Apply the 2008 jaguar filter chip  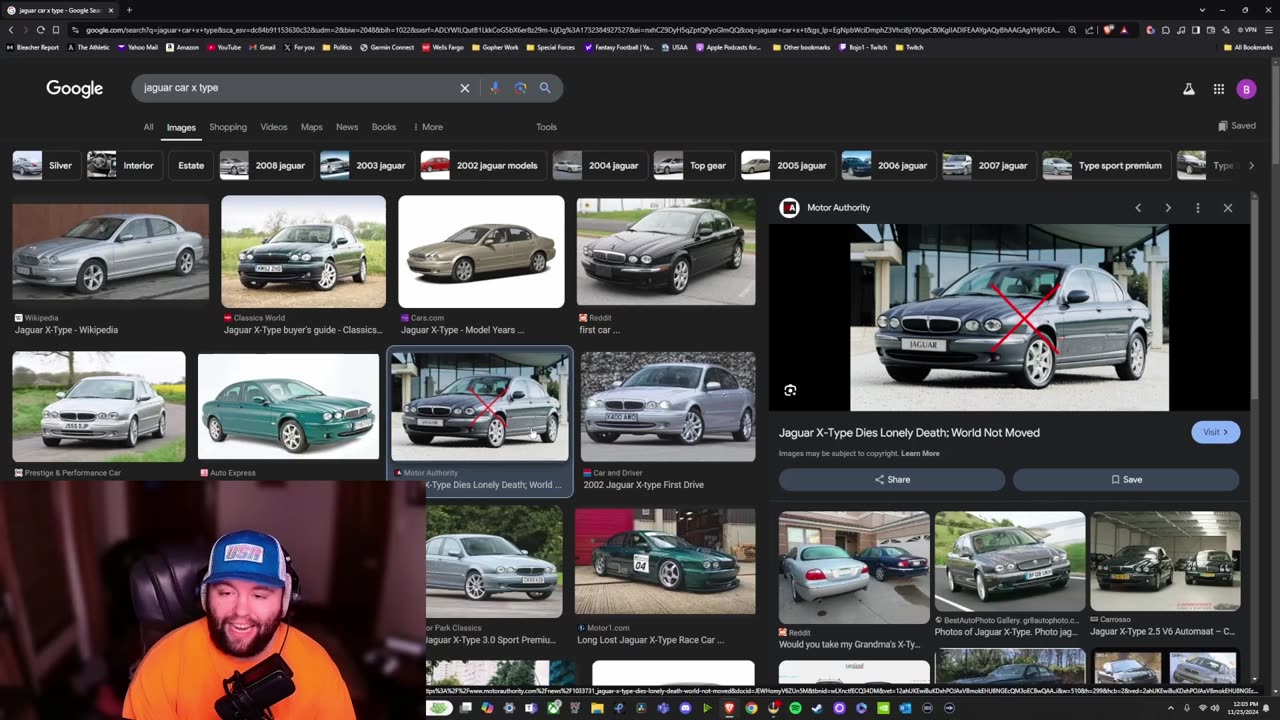click(x=265, y=165)
